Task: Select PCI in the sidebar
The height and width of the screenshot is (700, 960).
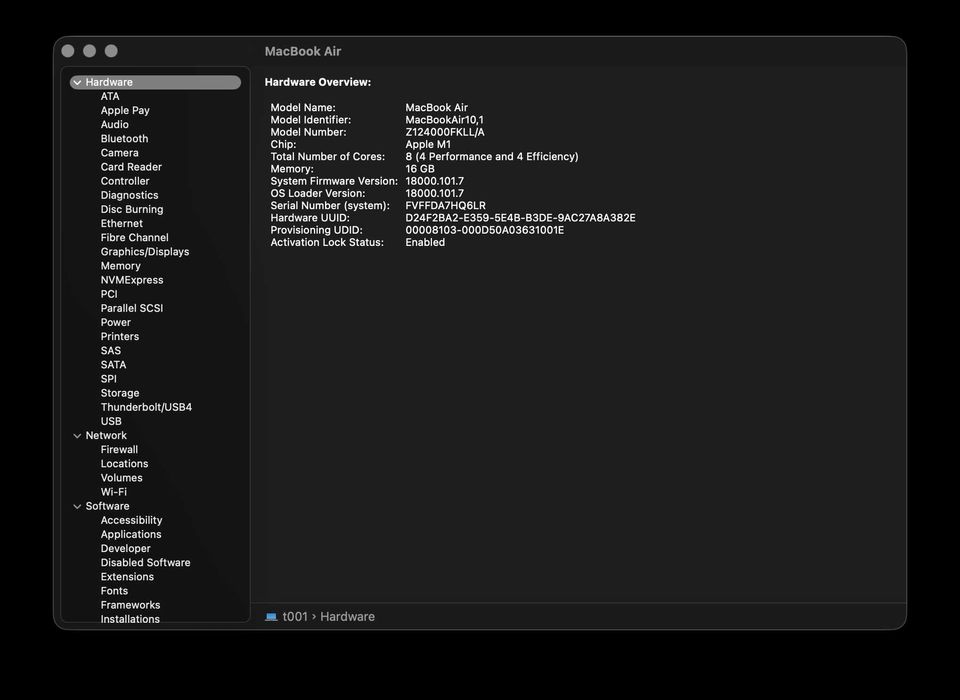Action: [x=109, y=294]
